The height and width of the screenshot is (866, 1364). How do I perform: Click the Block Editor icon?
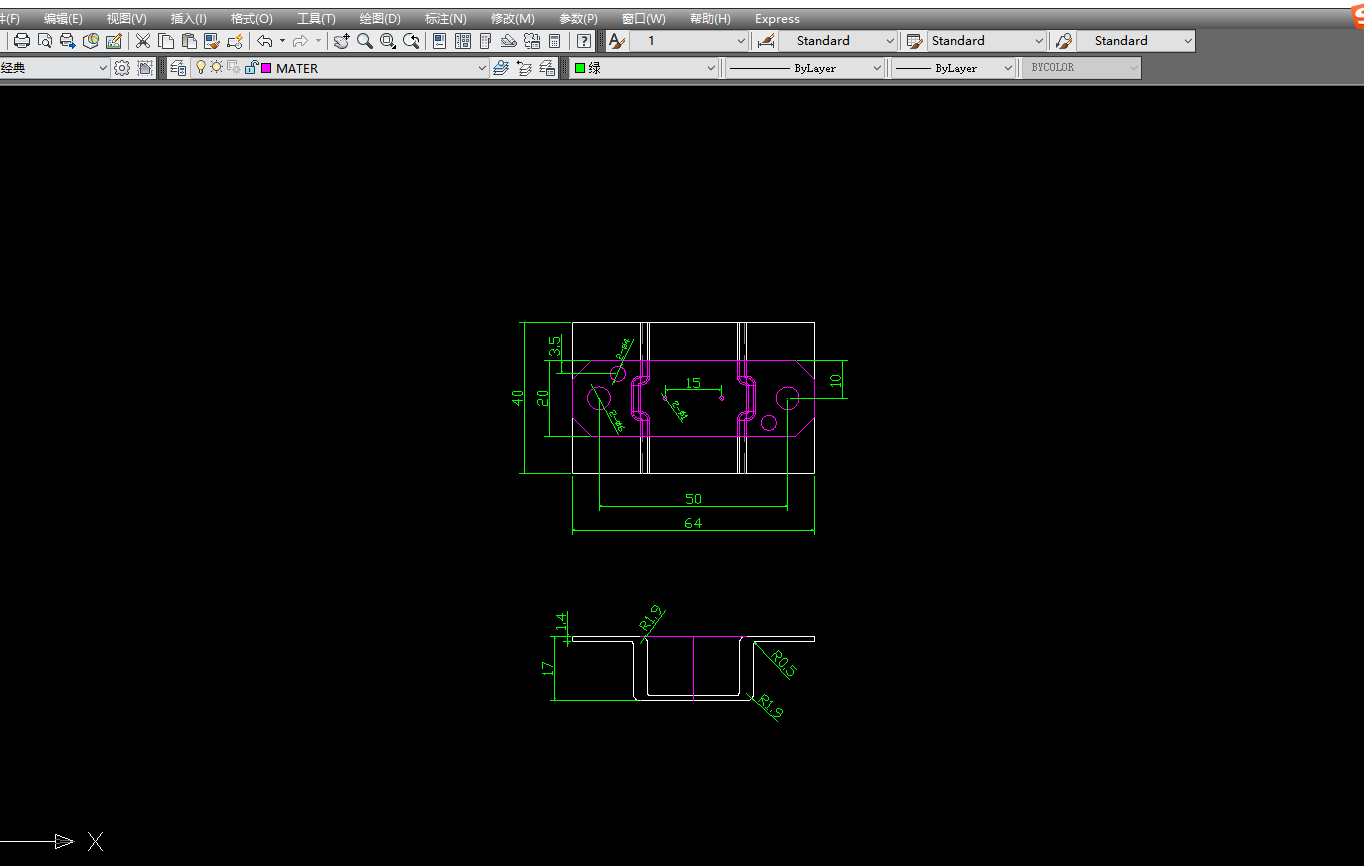tap(235, 41)
